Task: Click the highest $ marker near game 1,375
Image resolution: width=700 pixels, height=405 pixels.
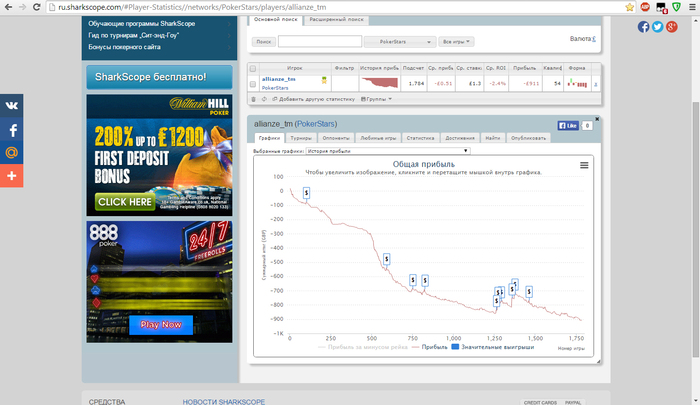Action: click(x=515, y=283)
